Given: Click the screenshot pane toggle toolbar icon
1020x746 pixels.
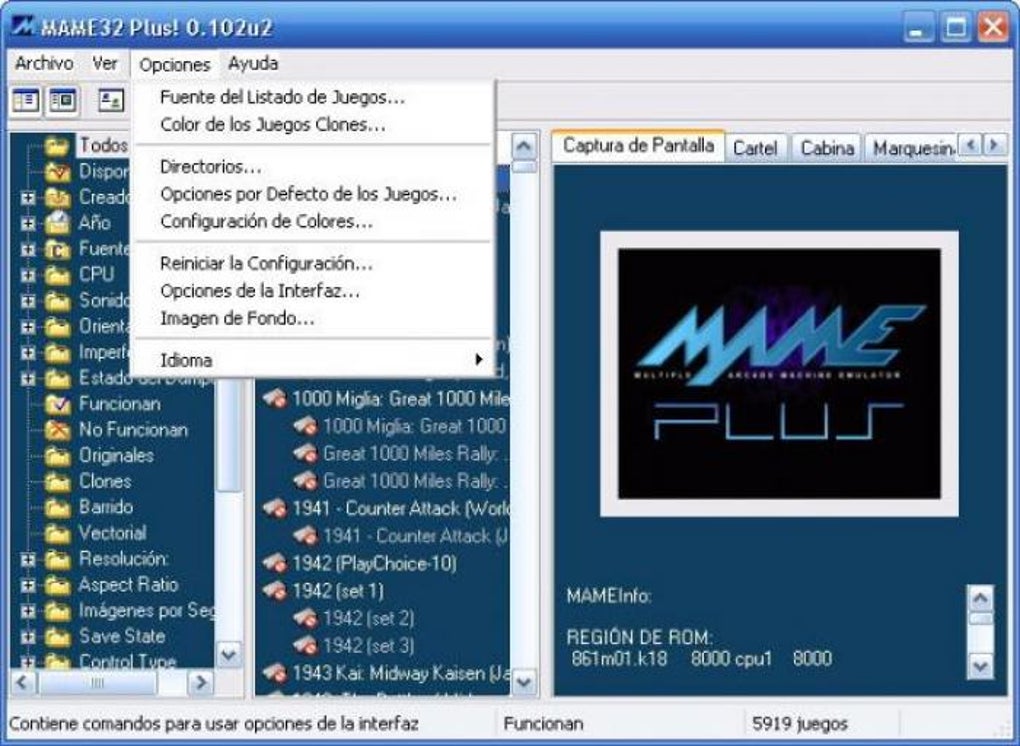Looking at the screenshot, I should (x=63, y=101).
